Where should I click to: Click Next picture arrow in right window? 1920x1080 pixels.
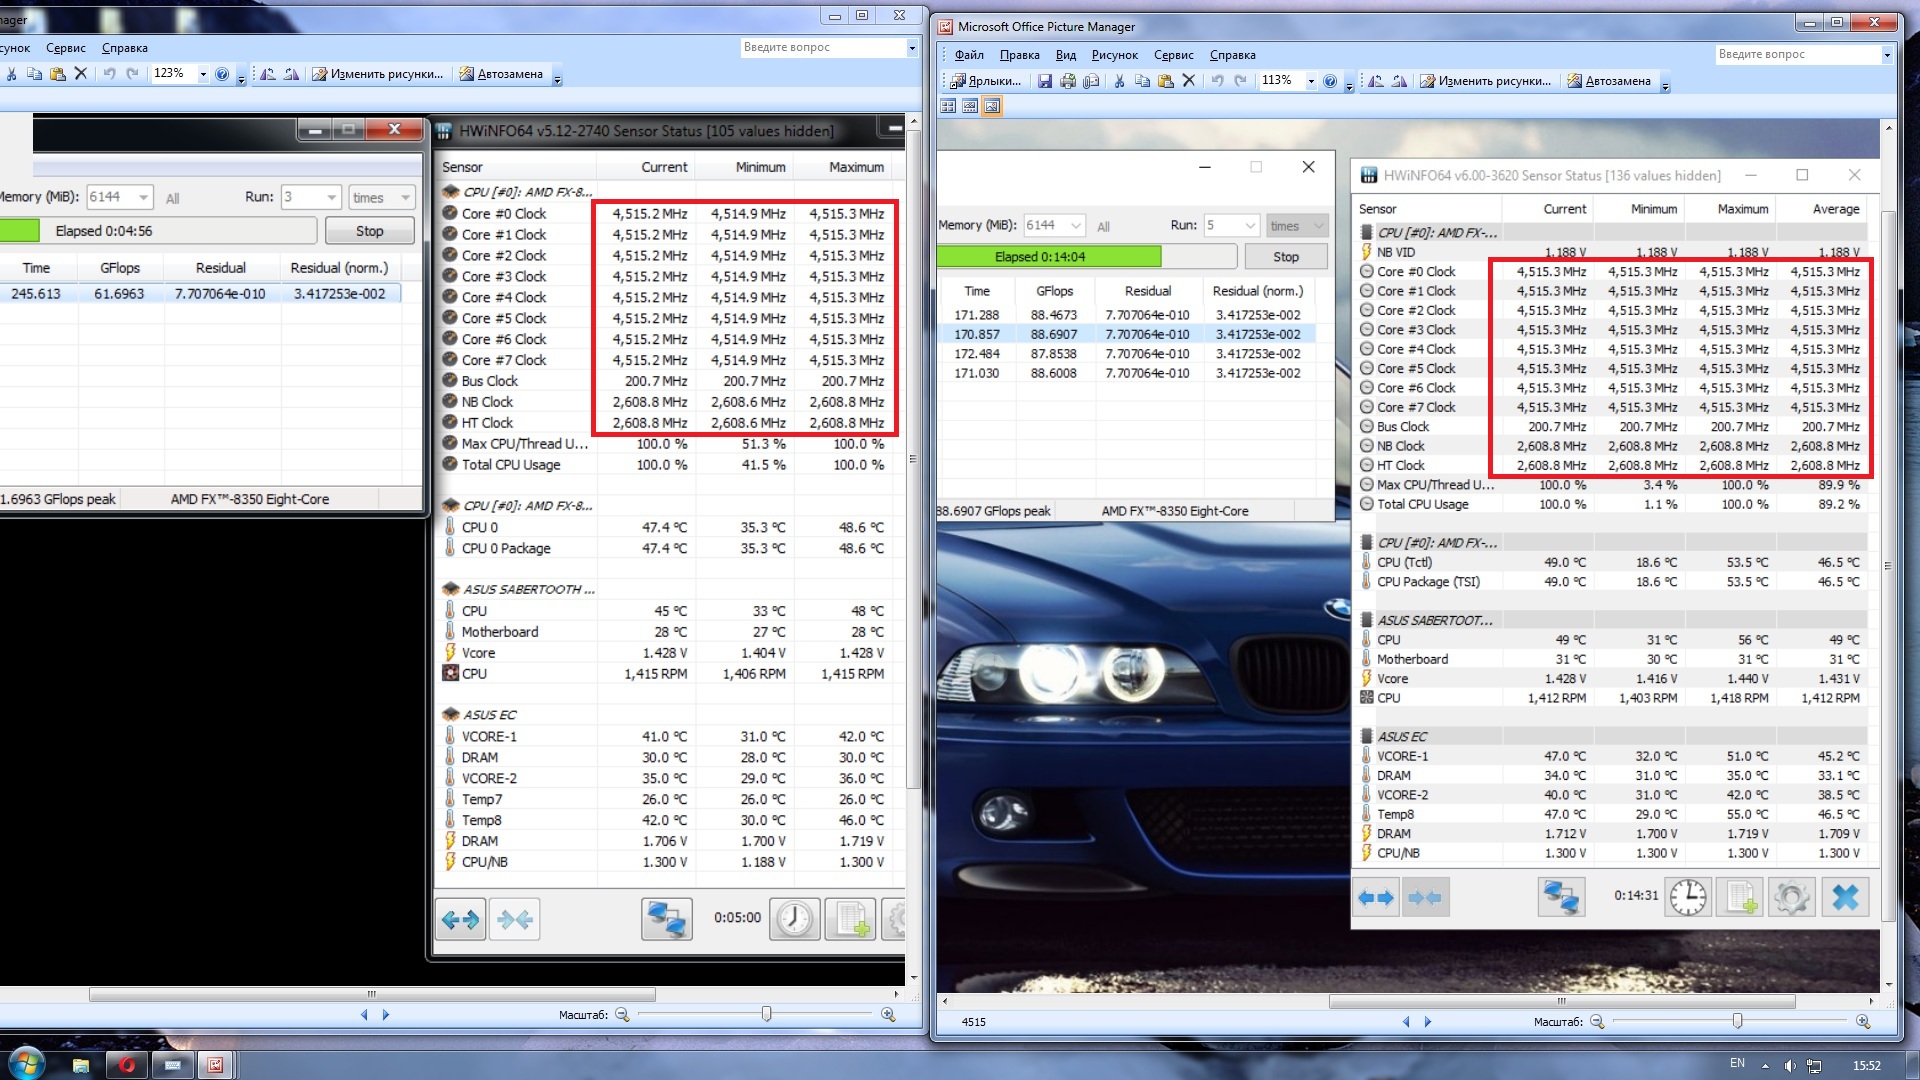[1428, 1021]
